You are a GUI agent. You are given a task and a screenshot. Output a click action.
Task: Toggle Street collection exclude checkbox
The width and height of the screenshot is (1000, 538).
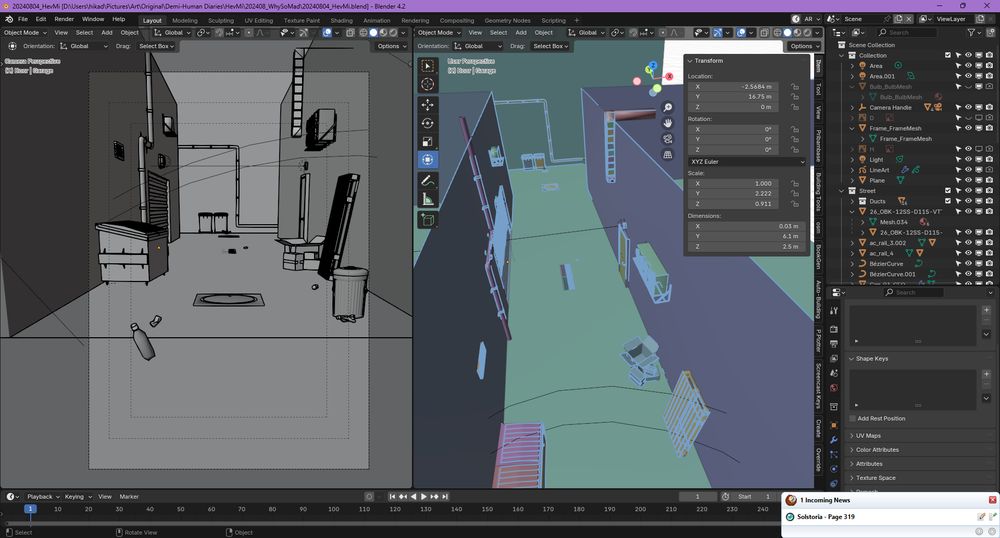click(948, 191)
